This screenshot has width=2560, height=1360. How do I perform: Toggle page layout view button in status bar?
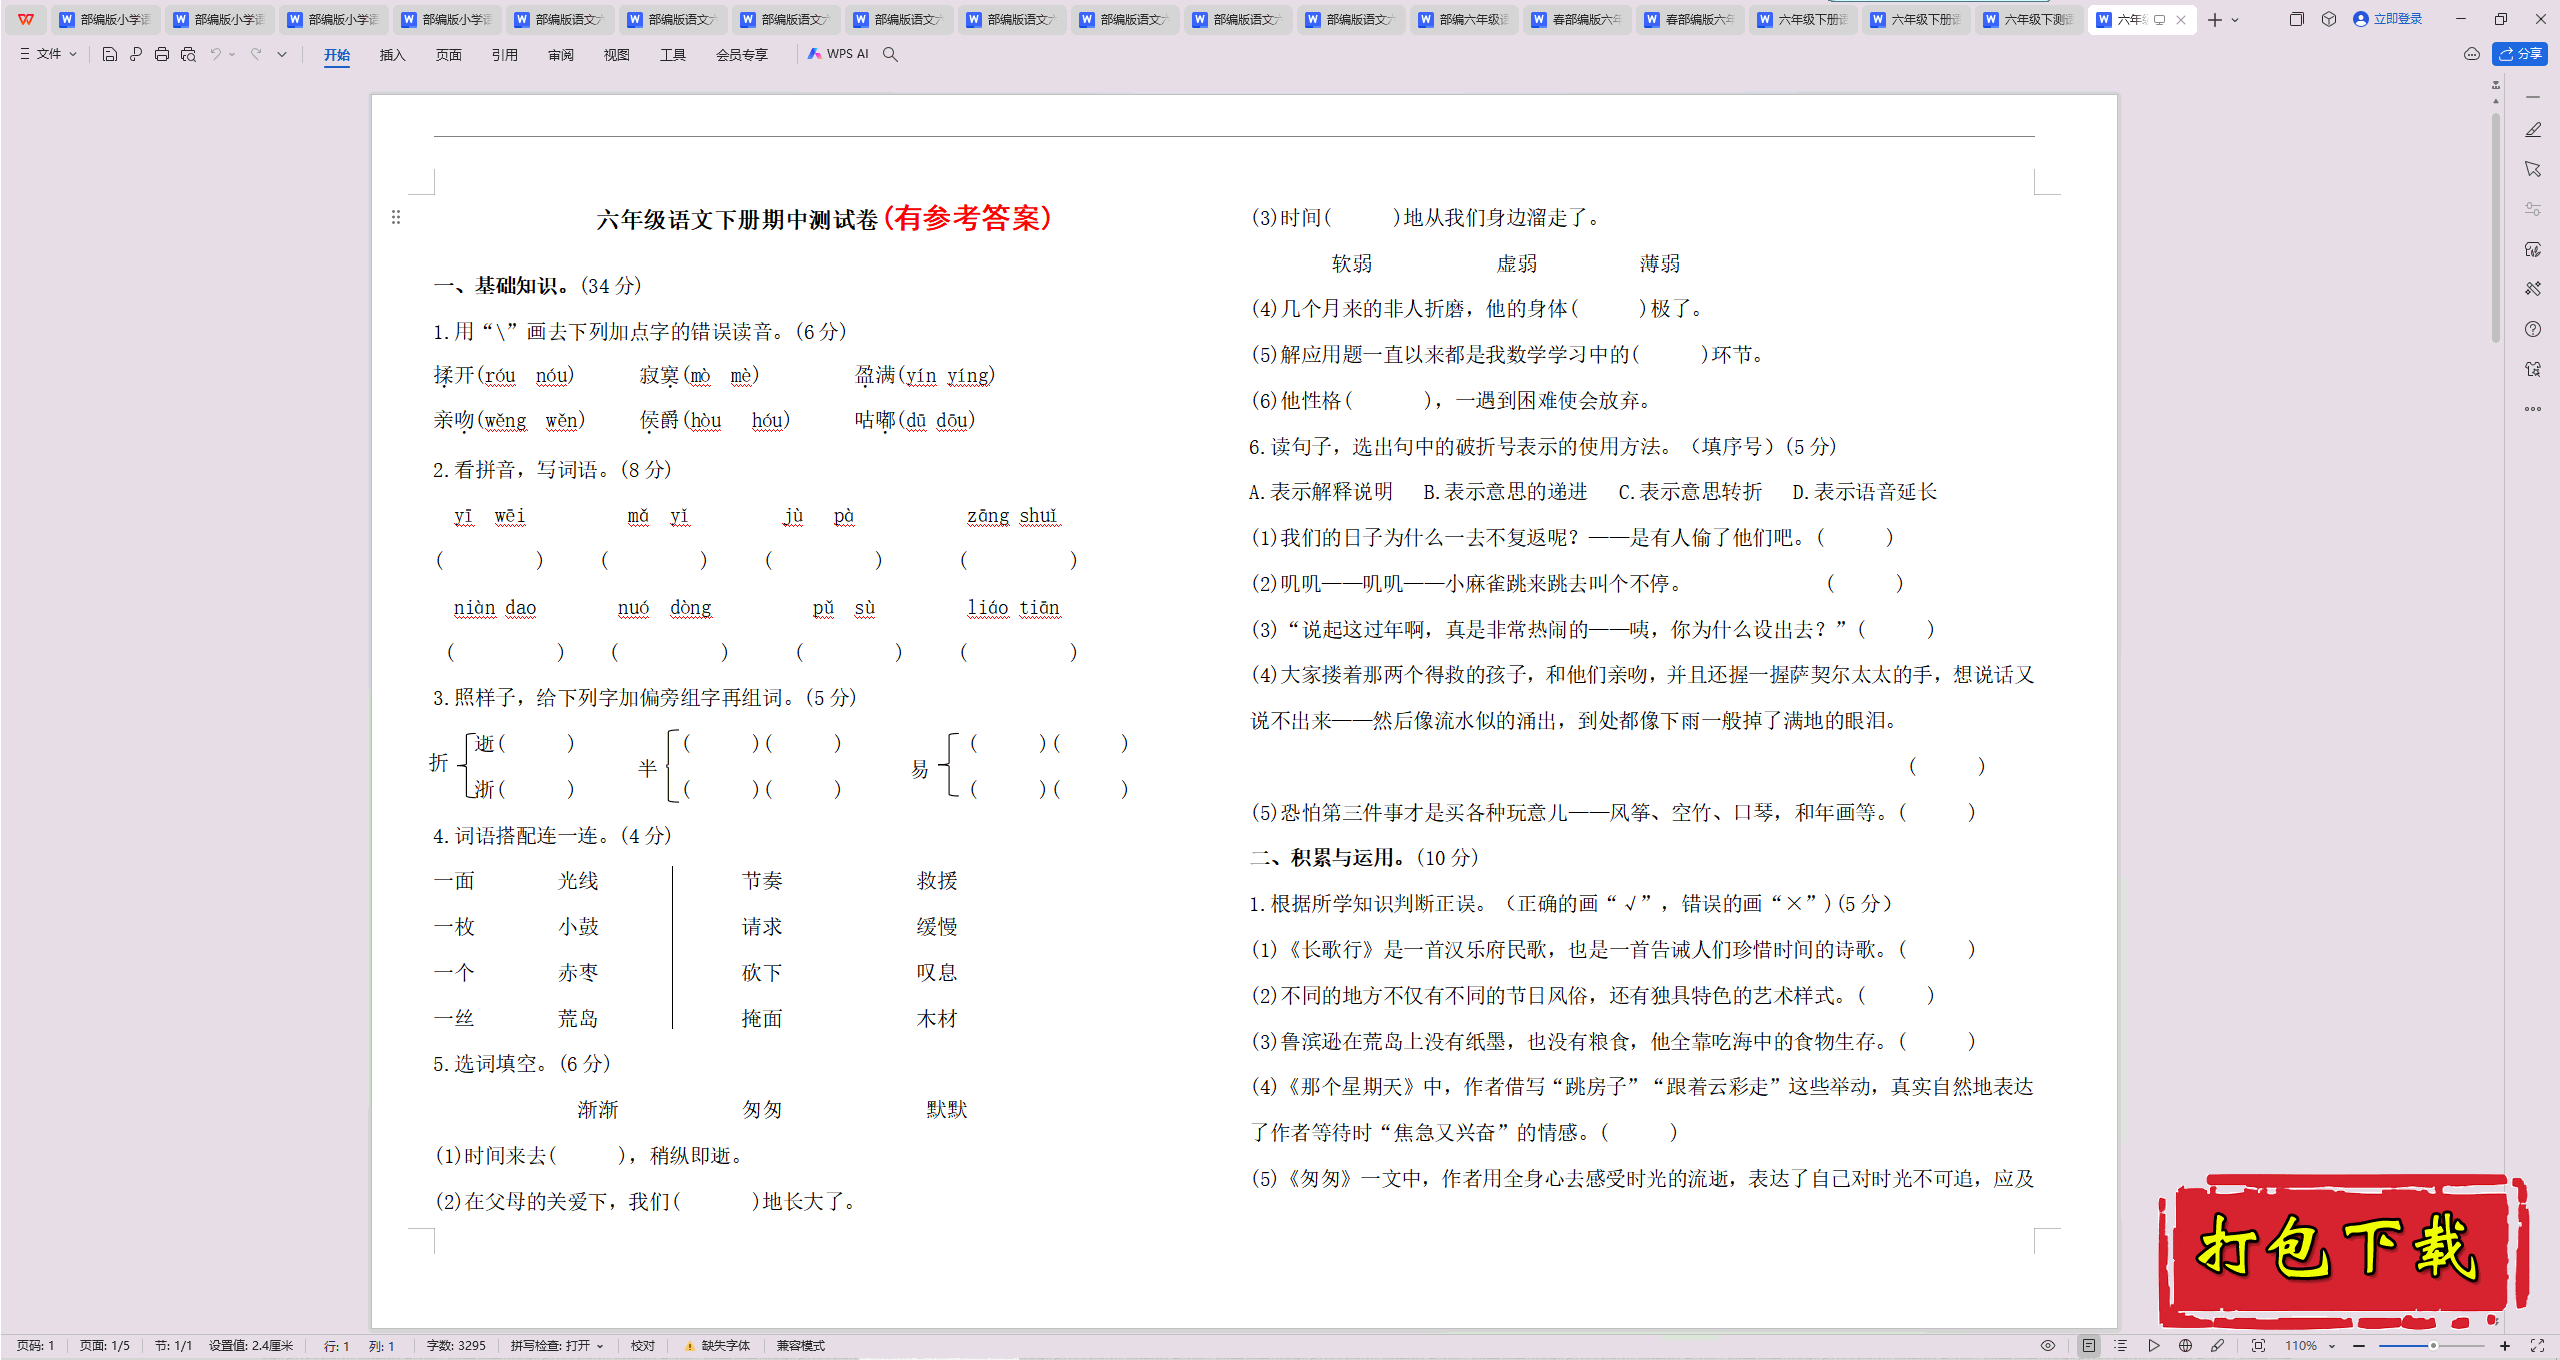(x=2088, y=1346)
